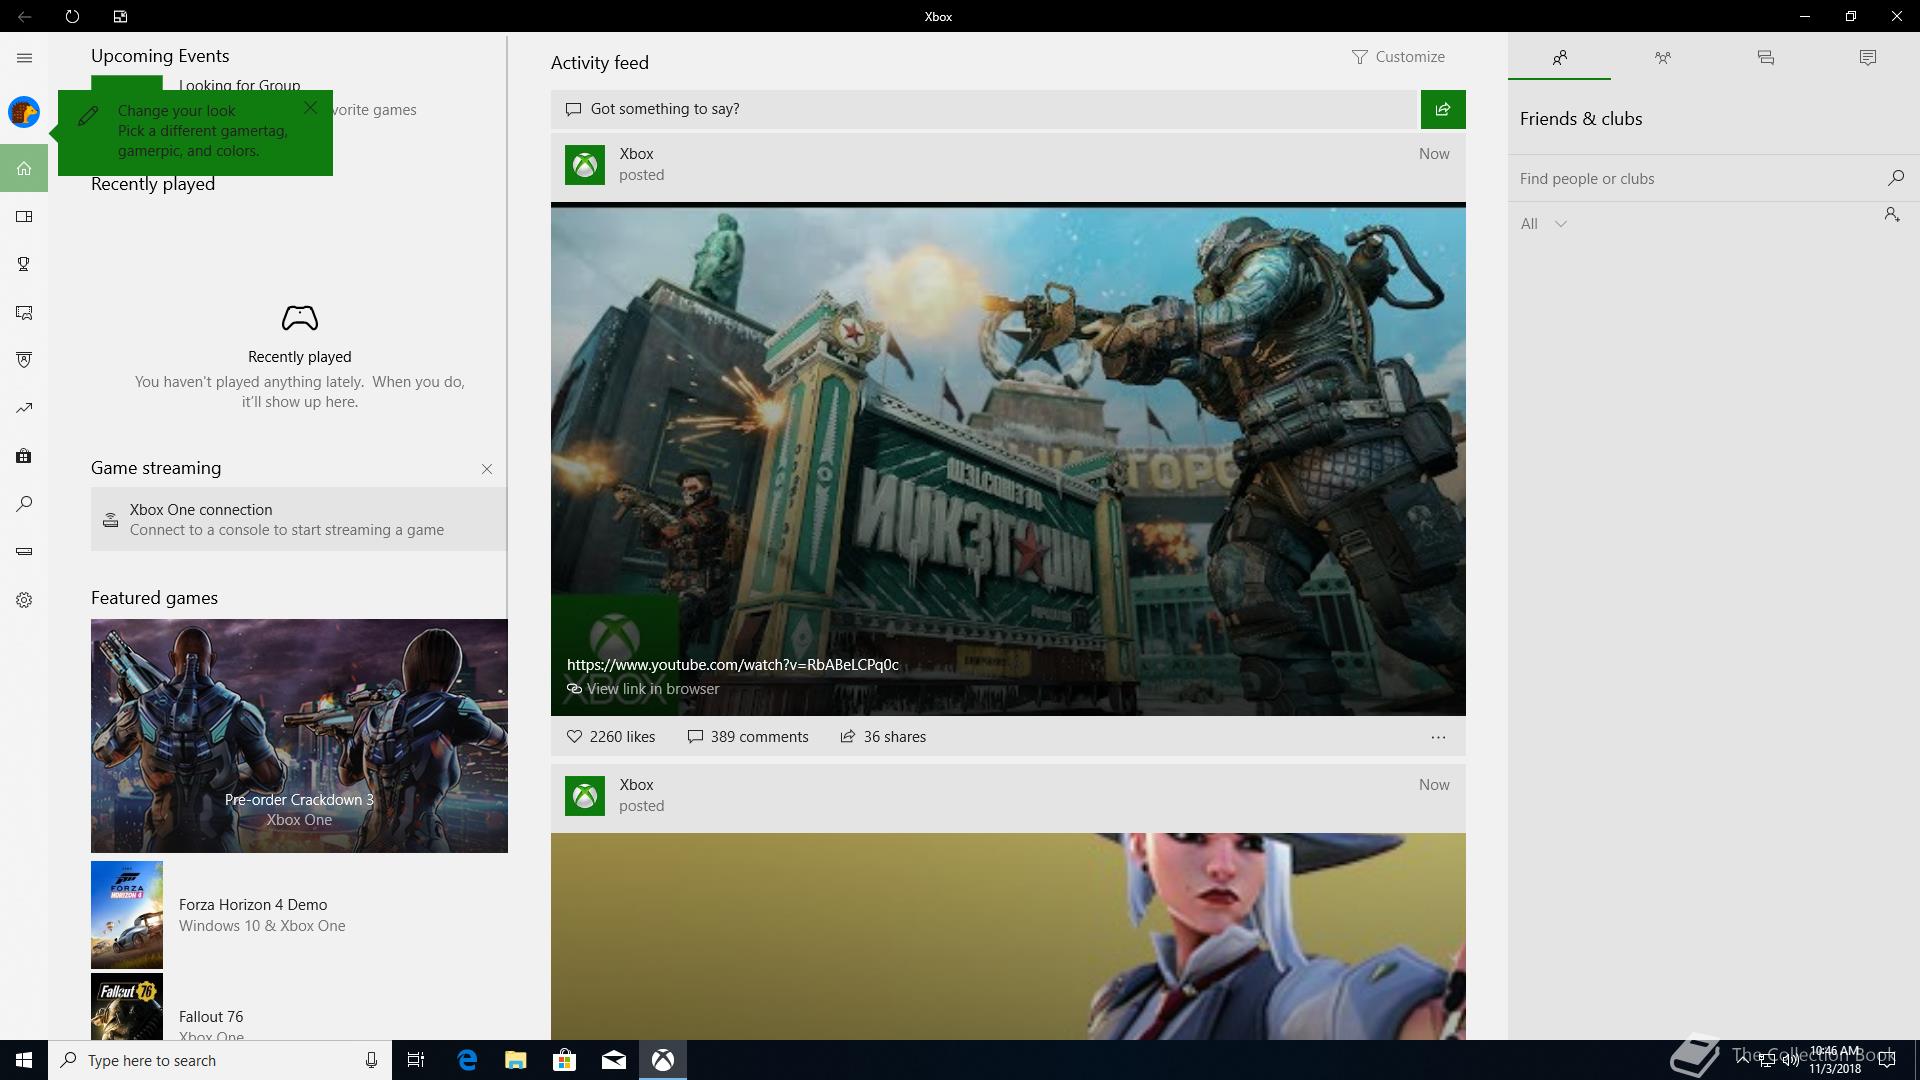Share the post with 36 shares

tap(883, 737)
